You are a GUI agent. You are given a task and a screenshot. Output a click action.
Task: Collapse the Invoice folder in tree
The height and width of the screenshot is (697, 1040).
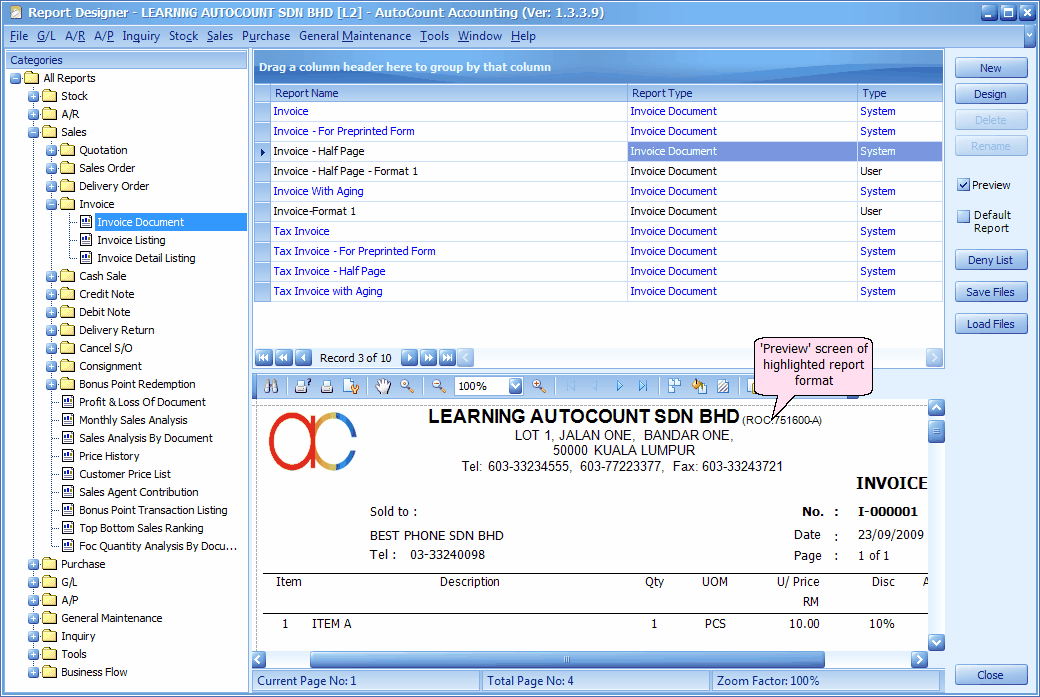click(51, 204)
